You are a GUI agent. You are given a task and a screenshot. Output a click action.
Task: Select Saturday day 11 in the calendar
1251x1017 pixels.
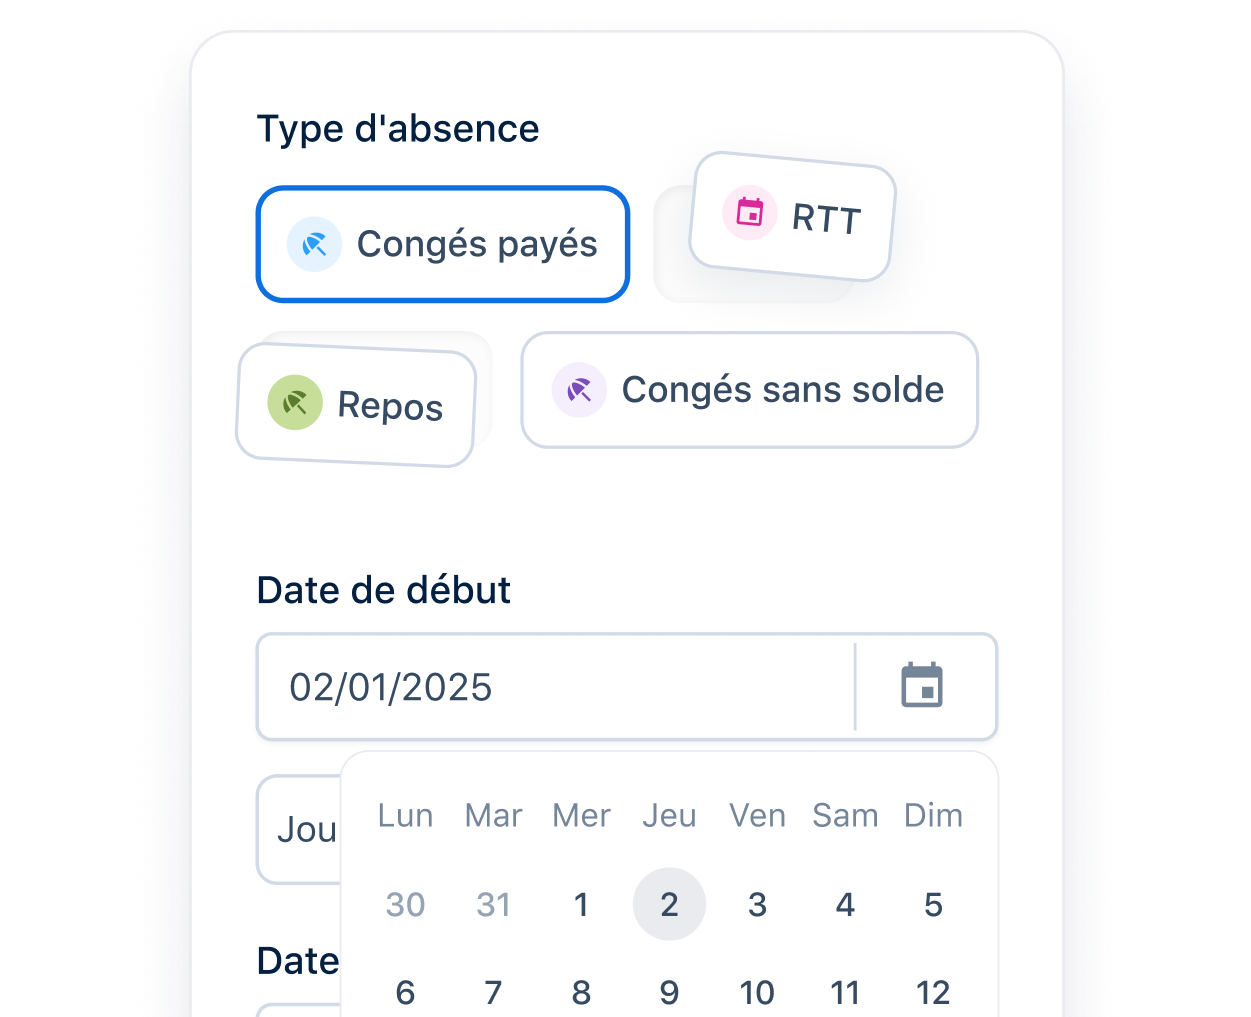coord(845,992)
